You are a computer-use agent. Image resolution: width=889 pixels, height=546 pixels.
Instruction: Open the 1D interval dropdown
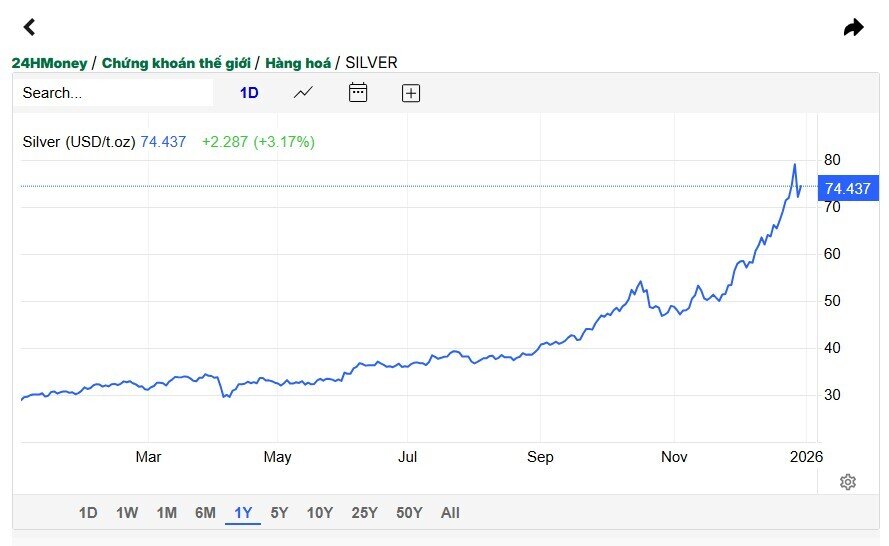249,93
